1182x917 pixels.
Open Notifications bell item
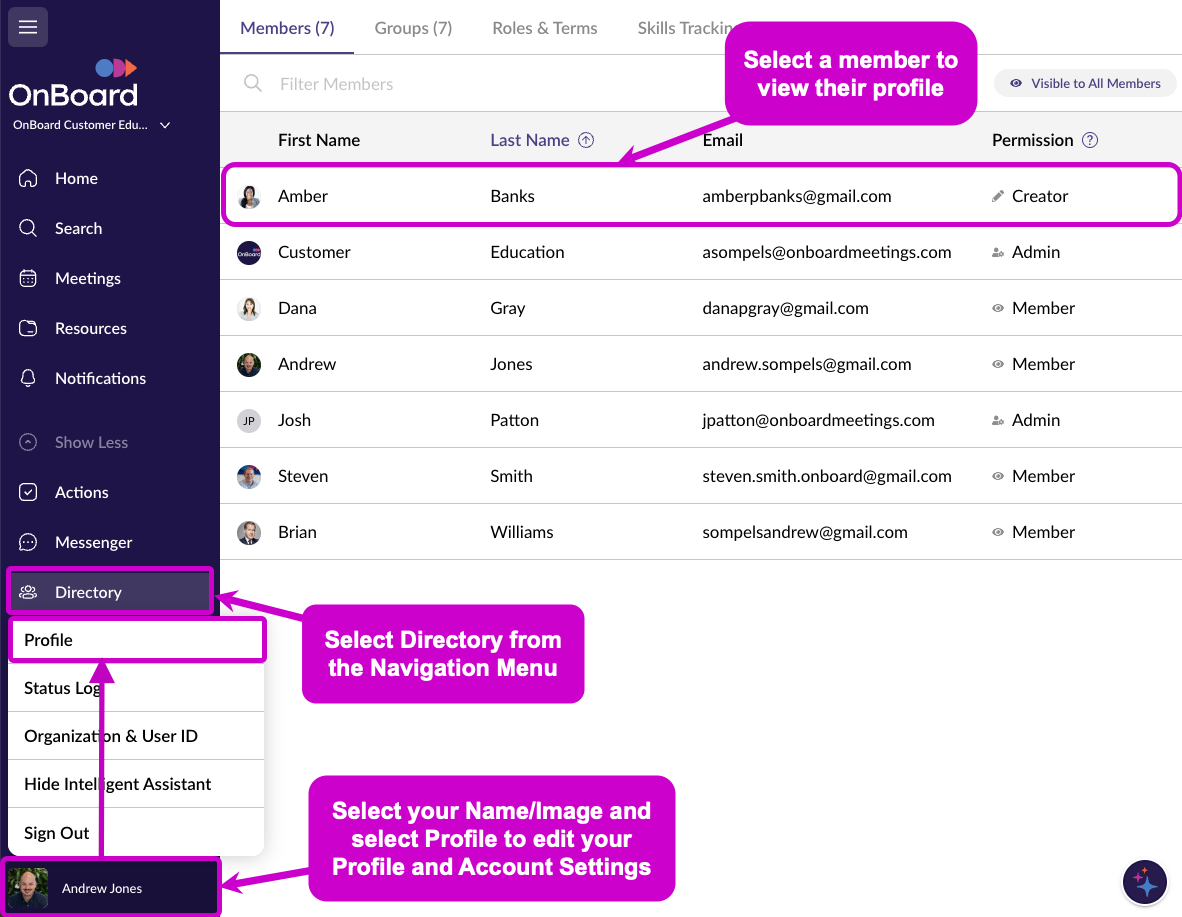100,378
